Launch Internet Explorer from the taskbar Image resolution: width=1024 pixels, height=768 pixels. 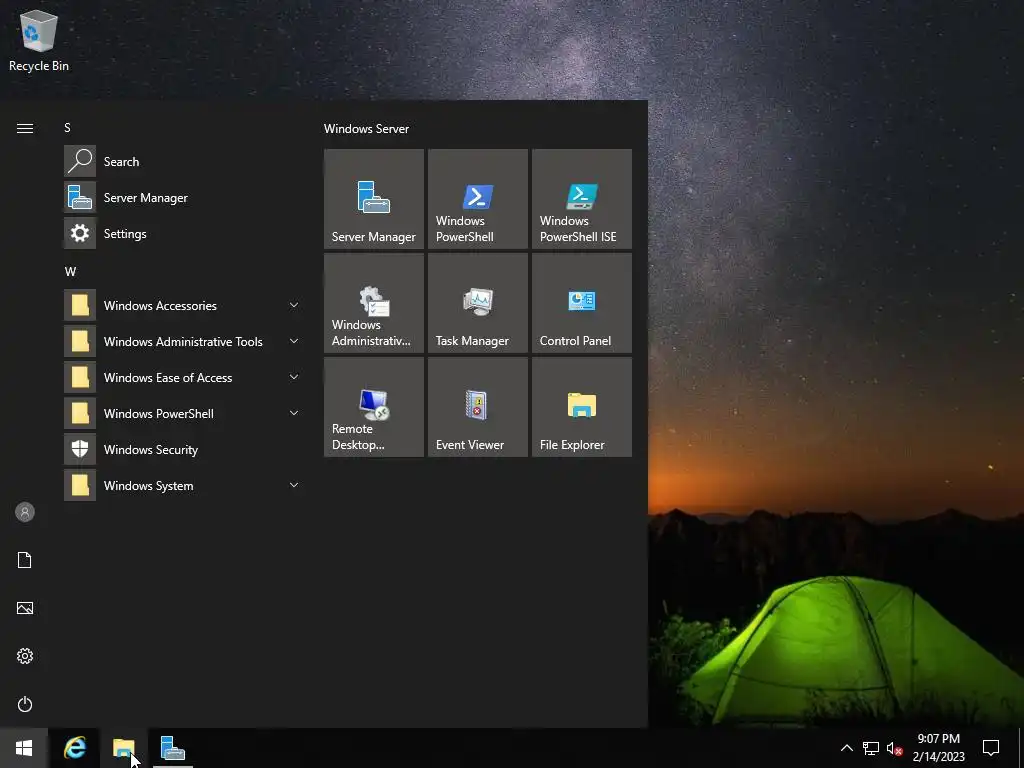74,748
